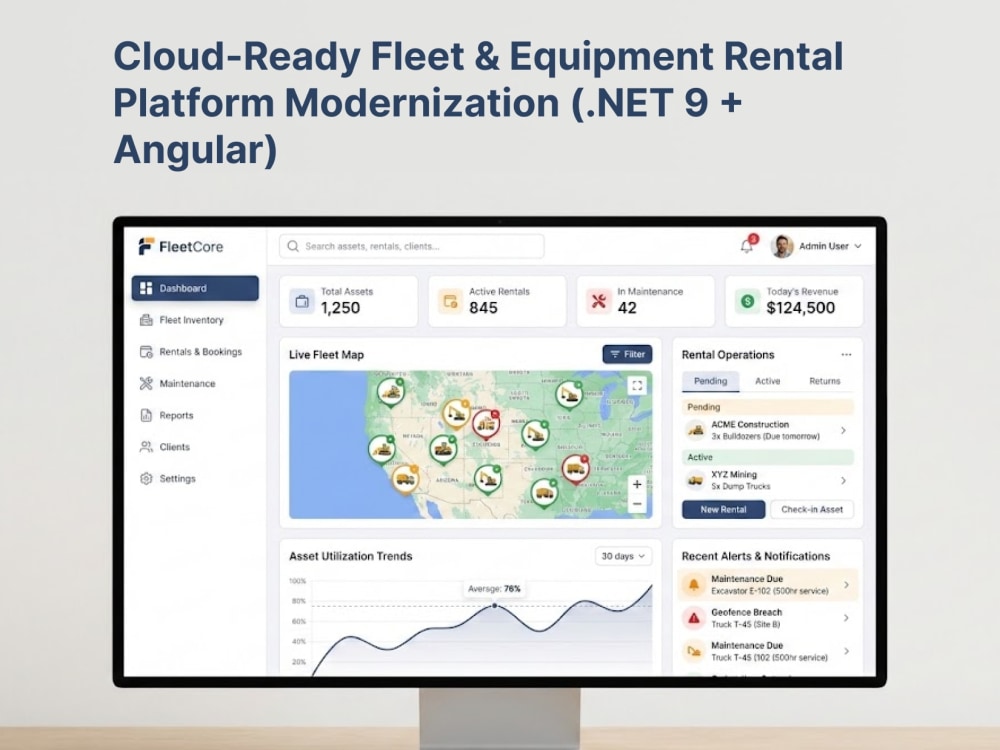Switch to the Pending tab
The height and width of the screenshot is (750, 1000).
(710, 381)
